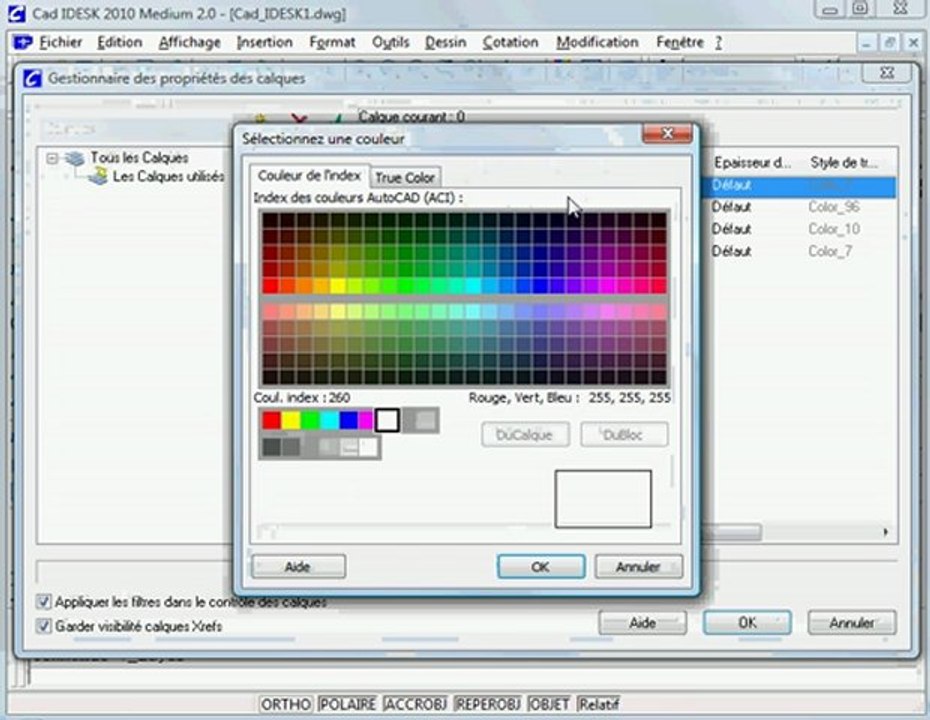This screenshot has height=720, width=930.
Task: Click Défaut in the Color_10 row
Action: click(732, 229)
